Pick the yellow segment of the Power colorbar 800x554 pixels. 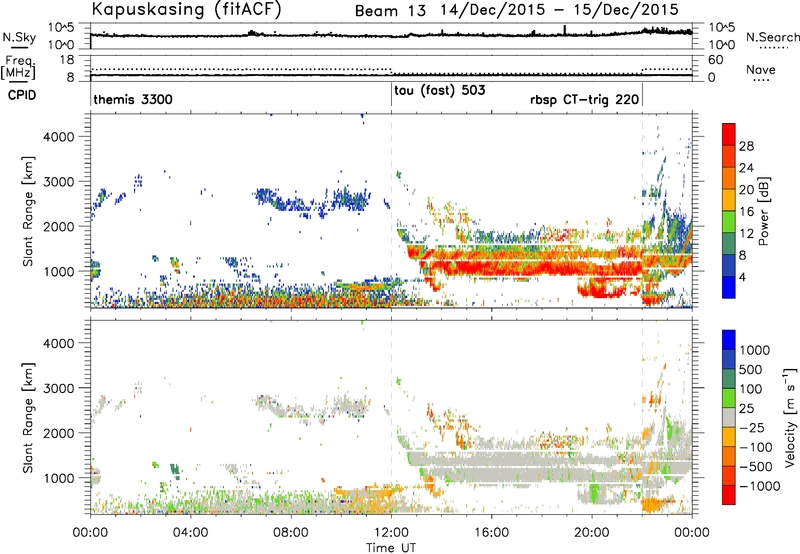[729, 199]
